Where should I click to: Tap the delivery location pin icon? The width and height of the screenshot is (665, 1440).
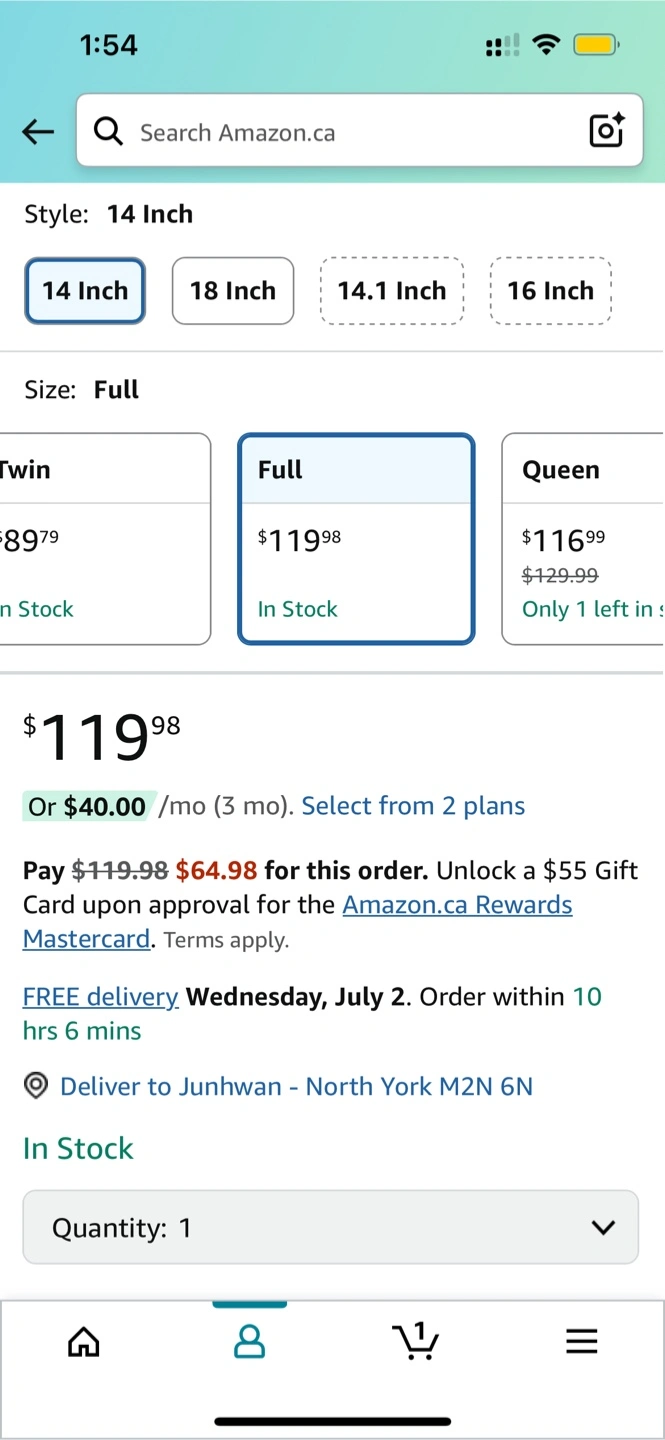tap(36, 1086)
